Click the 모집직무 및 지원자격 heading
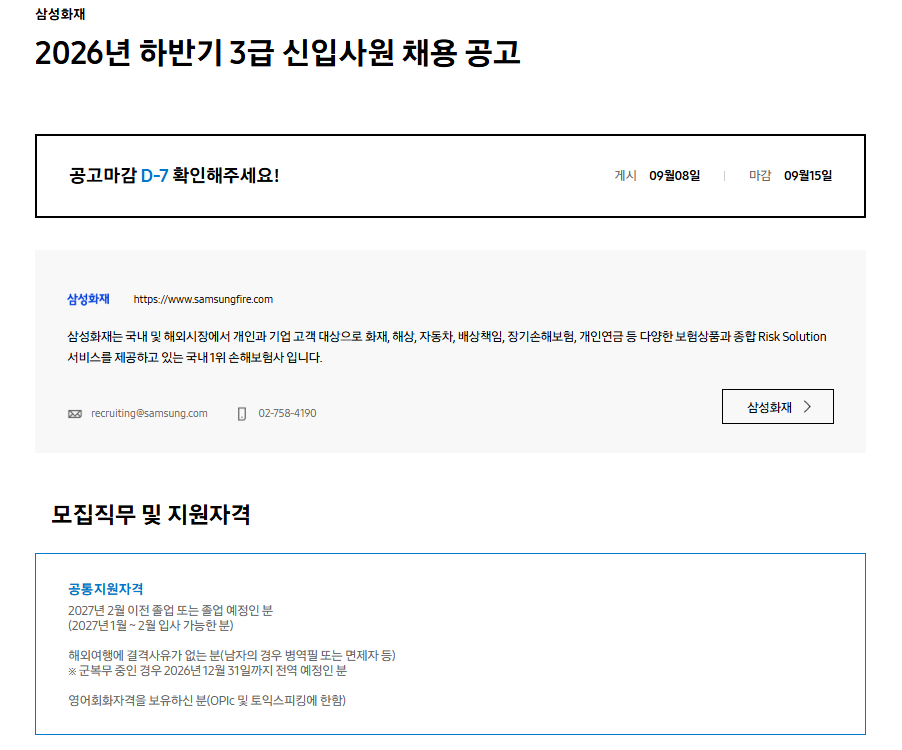 [151, 514]
